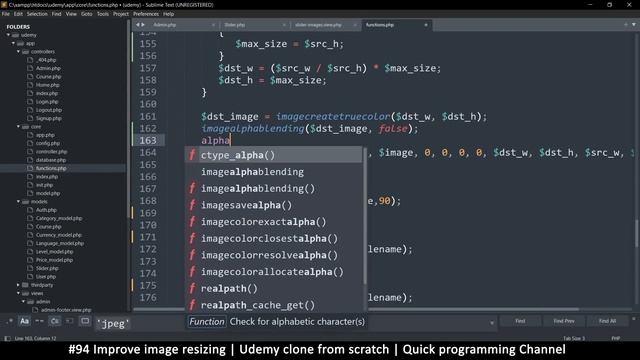Toggle whole word search option
This screenshot has width=640, height=360.
coord(40,322)
